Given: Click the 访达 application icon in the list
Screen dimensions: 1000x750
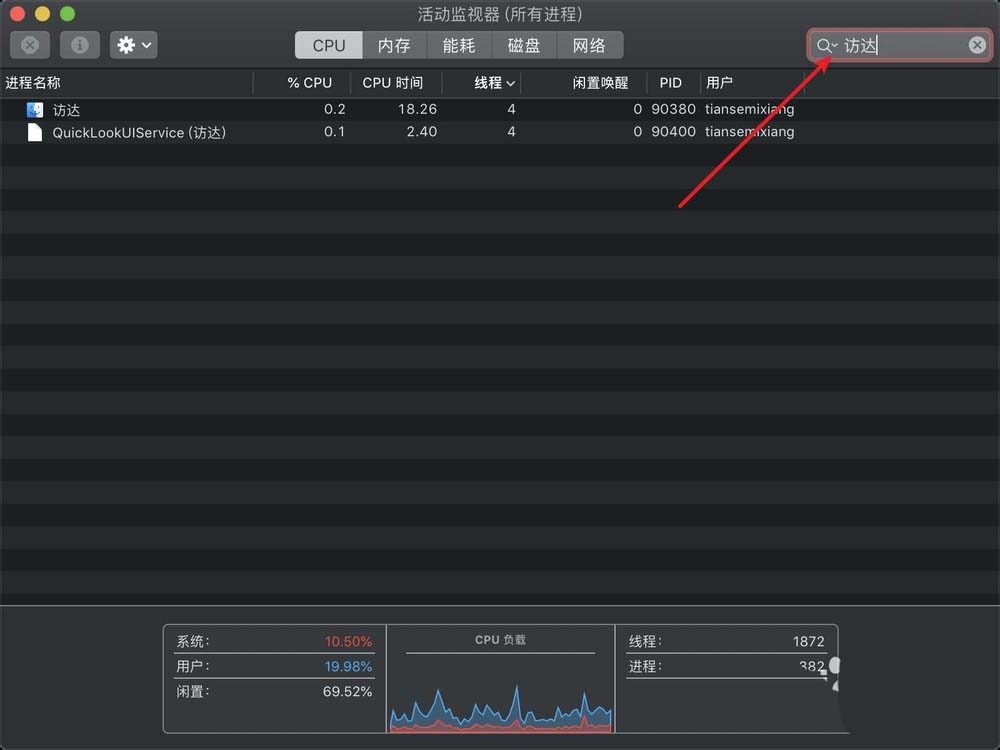Looking at the screenshot, I should (33, 109).
